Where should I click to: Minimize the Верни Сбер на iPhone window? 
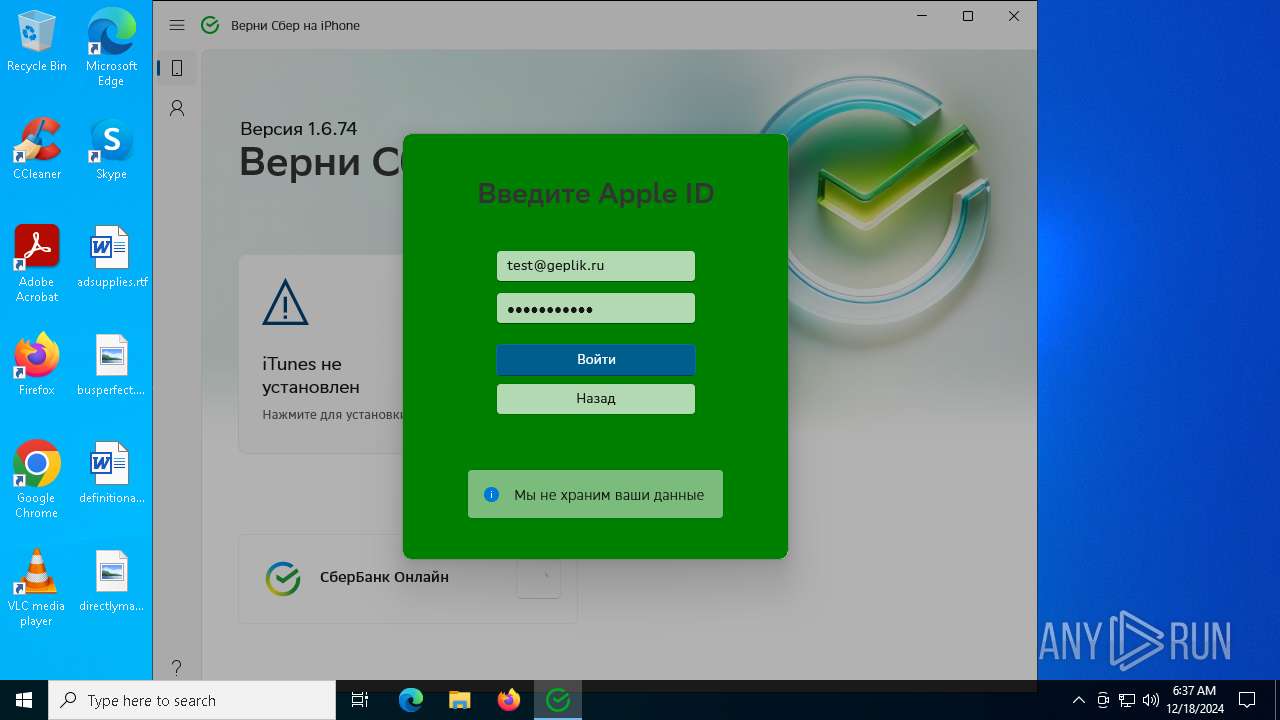click(x=922, y=16)
